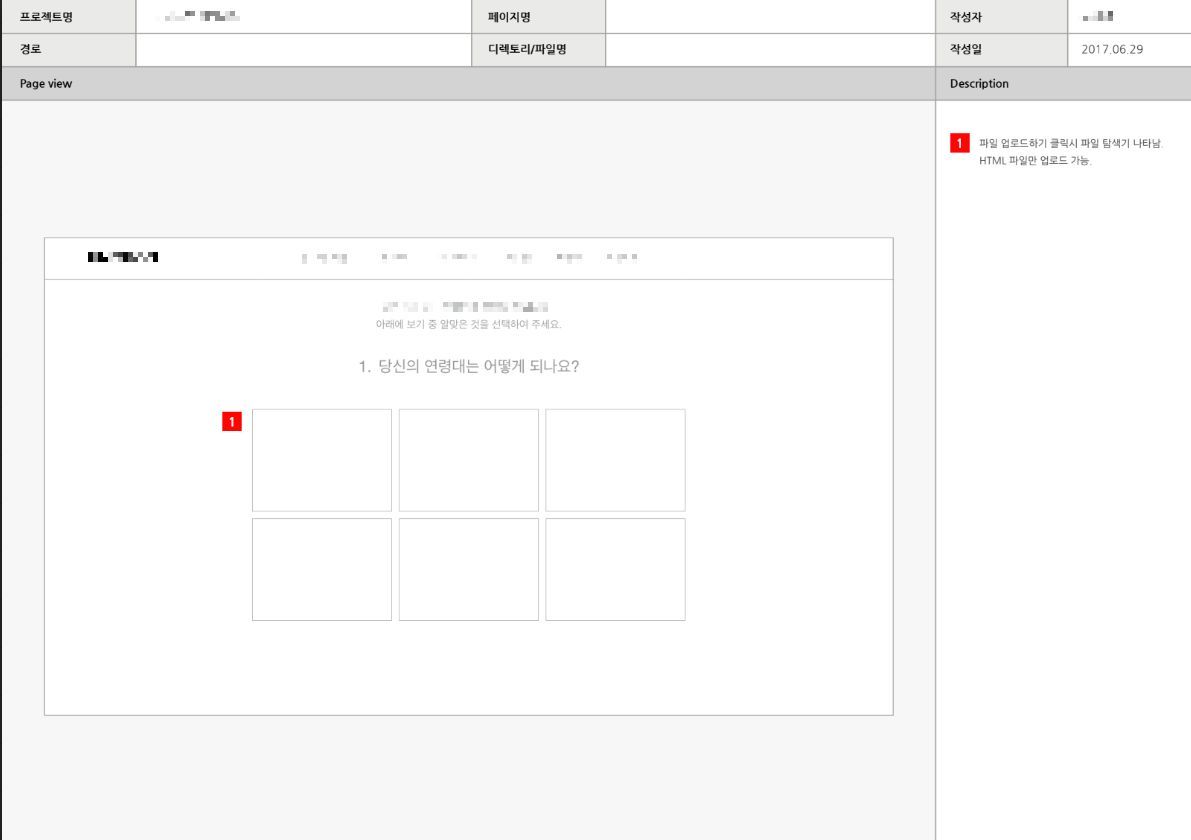Screen dimensions: 1191x840
Task: Select the top-left answer box for the age question
Action: click(322, 460)
